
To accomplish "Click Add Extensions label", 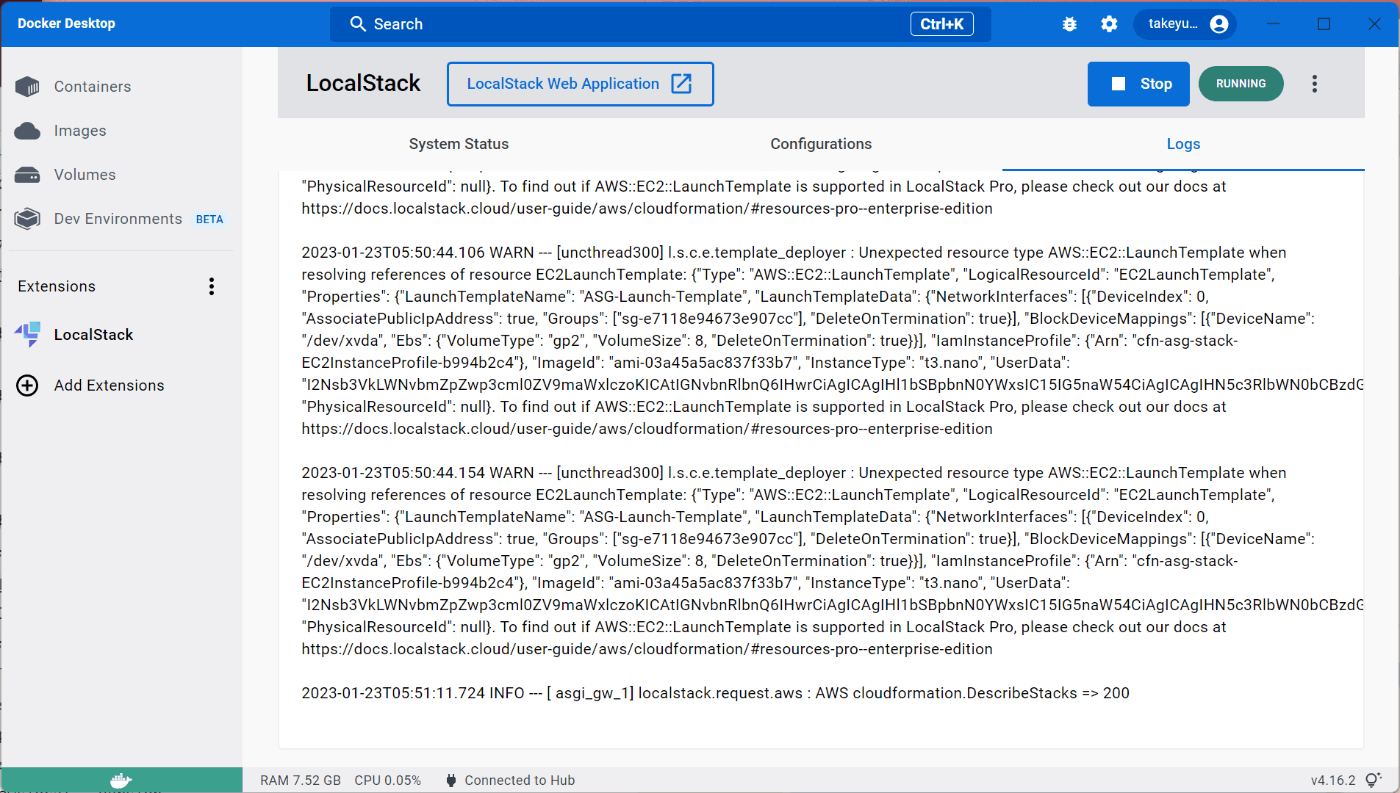I will [109, 385].
